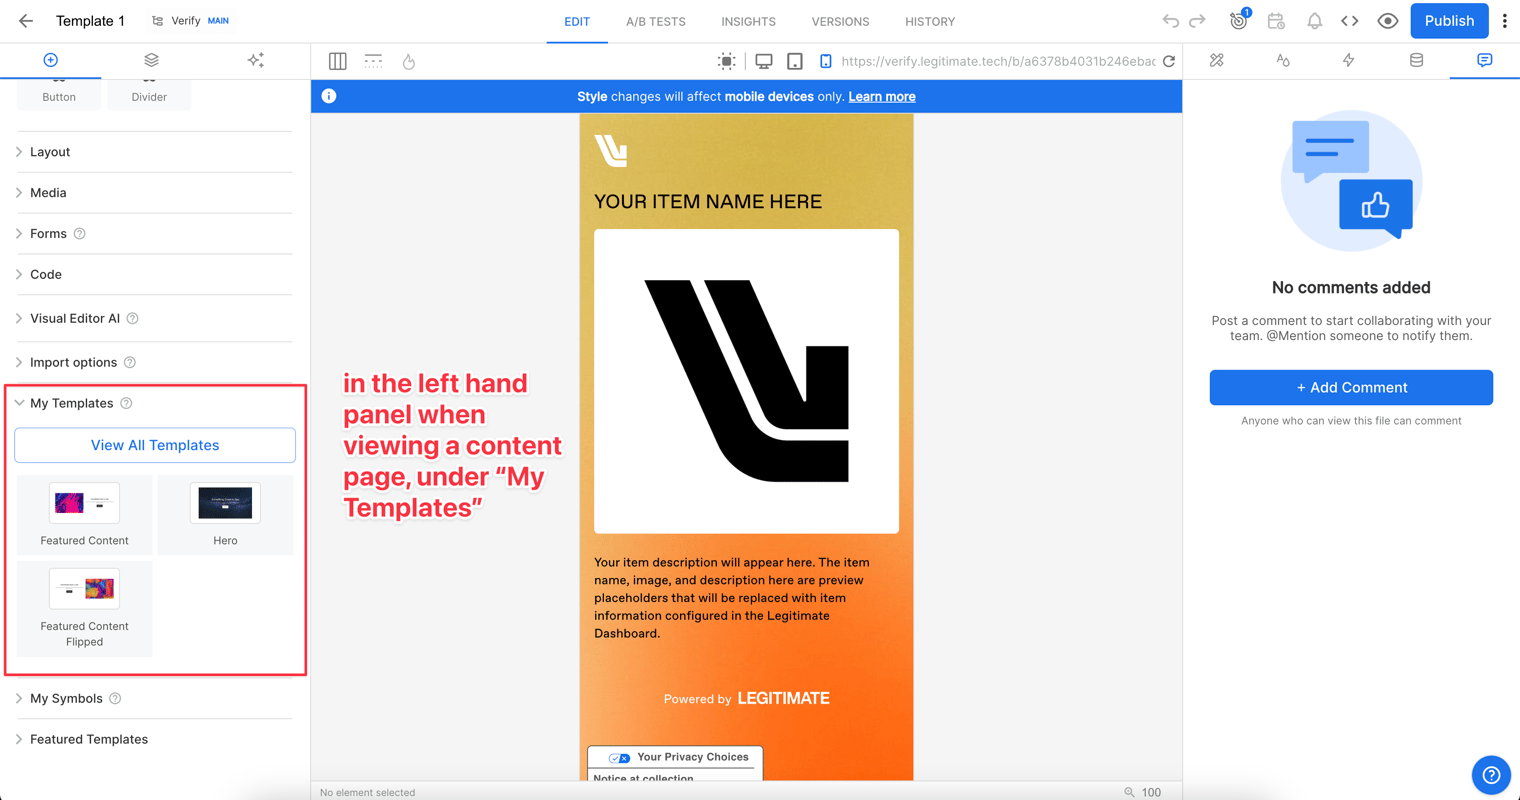Click the undo arrow icon
The image size is (1520, 800).
1170,21
